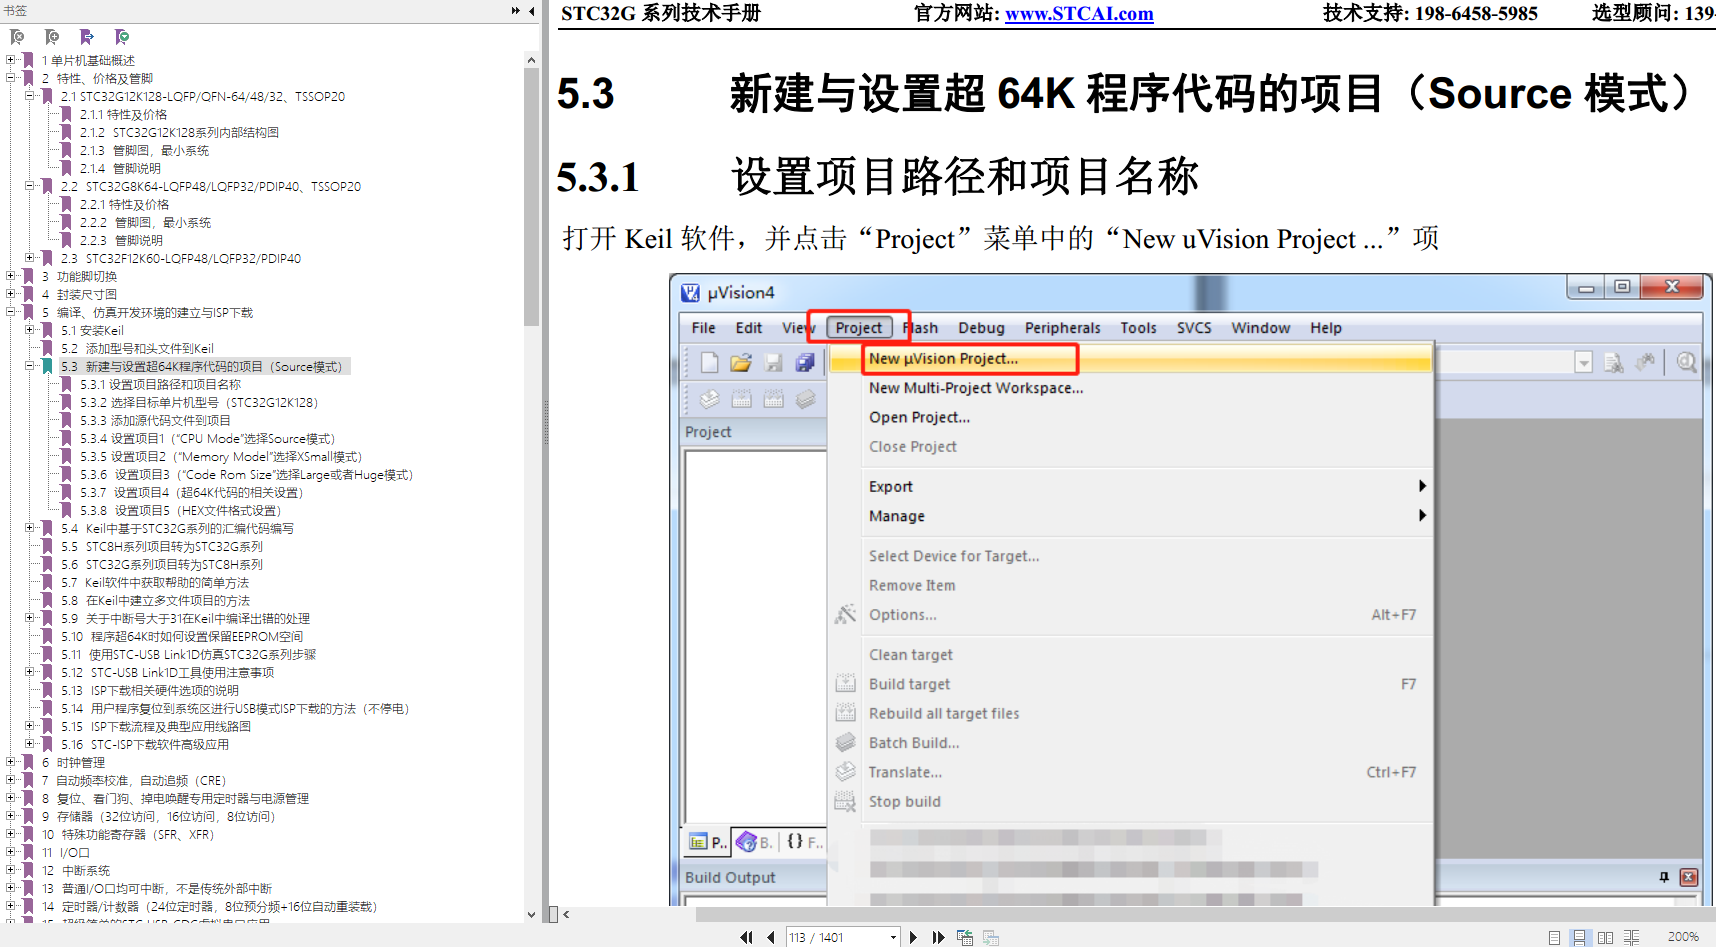This screenshot has width=1716, height=947.
Task: Click the bookmark icon beside '5.3.1 设置项目路径和项目名称'
Action: click(66, 385)
